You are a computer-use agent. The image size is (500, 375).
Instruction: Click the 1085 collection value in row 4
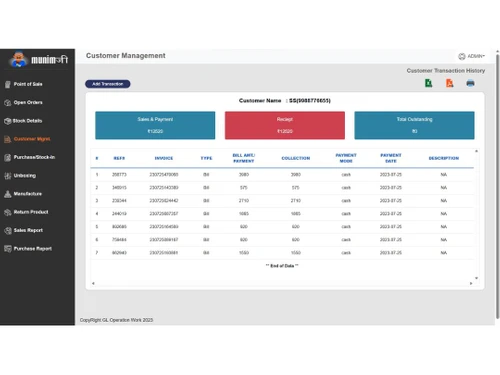[x=296, y=214]
